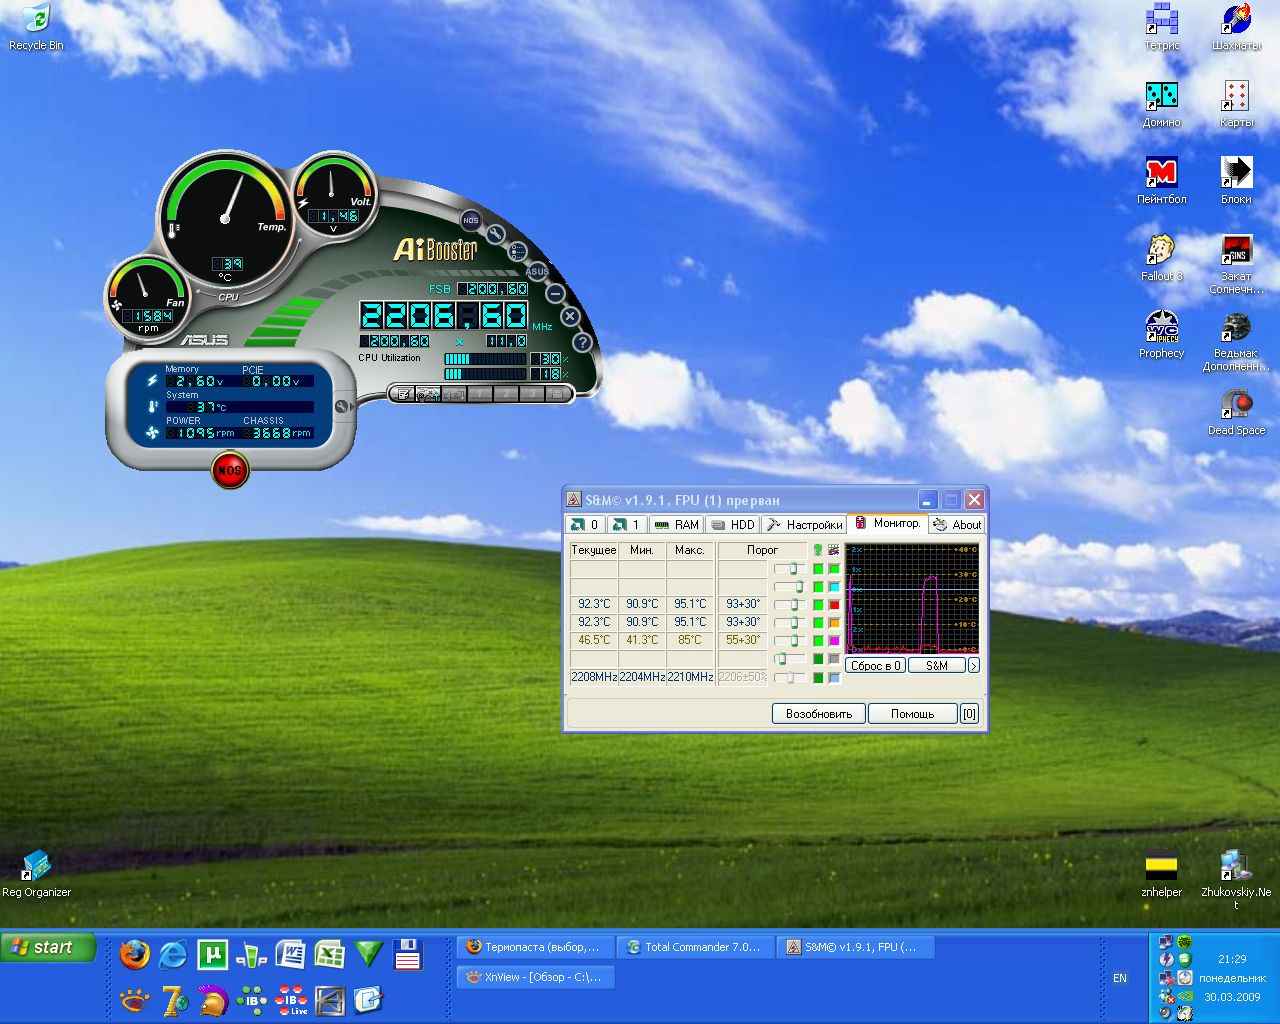Launch uTorrent from quick launch
Screen dimensions: 1280x1024
[212, 955]
